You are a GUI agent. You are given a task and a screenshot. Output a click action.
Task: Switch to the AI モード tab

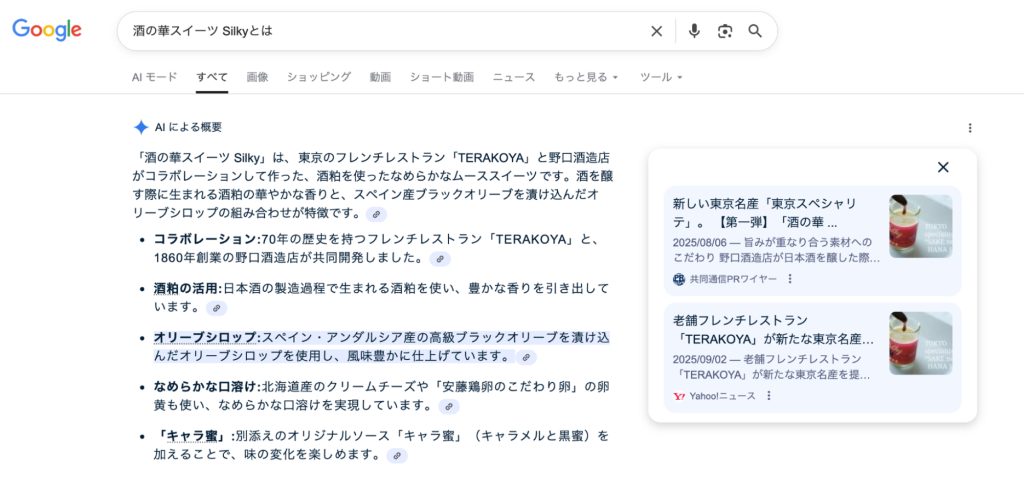coord(154,77)
